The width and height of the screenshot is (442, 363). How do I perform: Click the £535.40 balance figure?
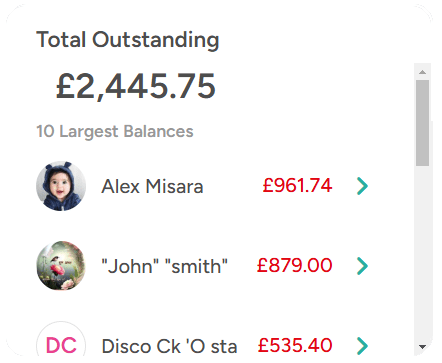tap(295, 345)
